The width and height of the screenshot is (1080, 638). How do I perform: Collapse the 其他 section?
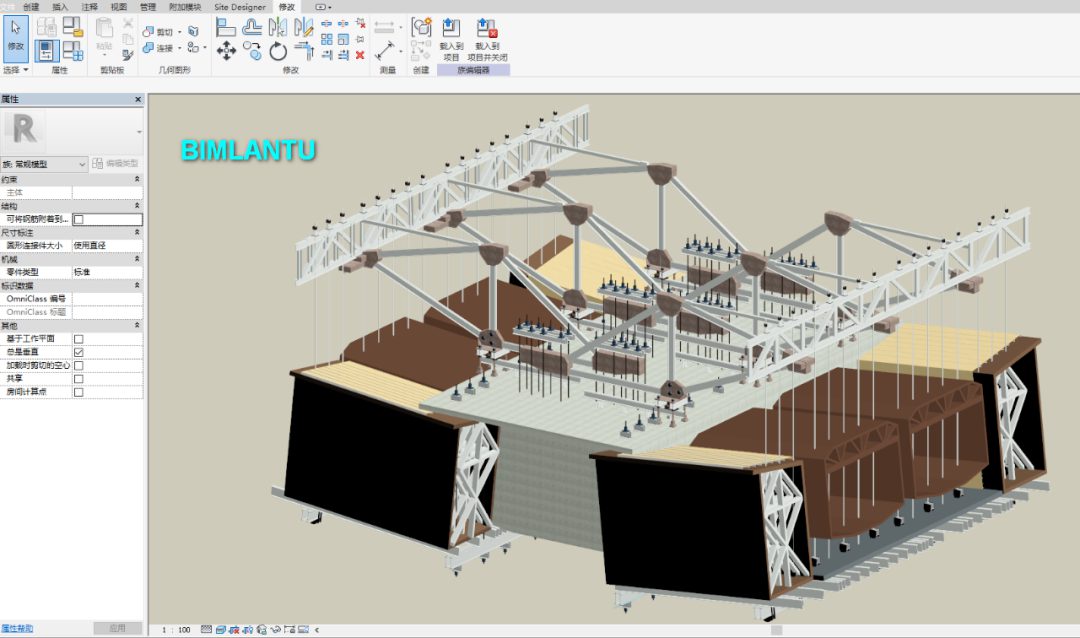click(x=136, y=325)
